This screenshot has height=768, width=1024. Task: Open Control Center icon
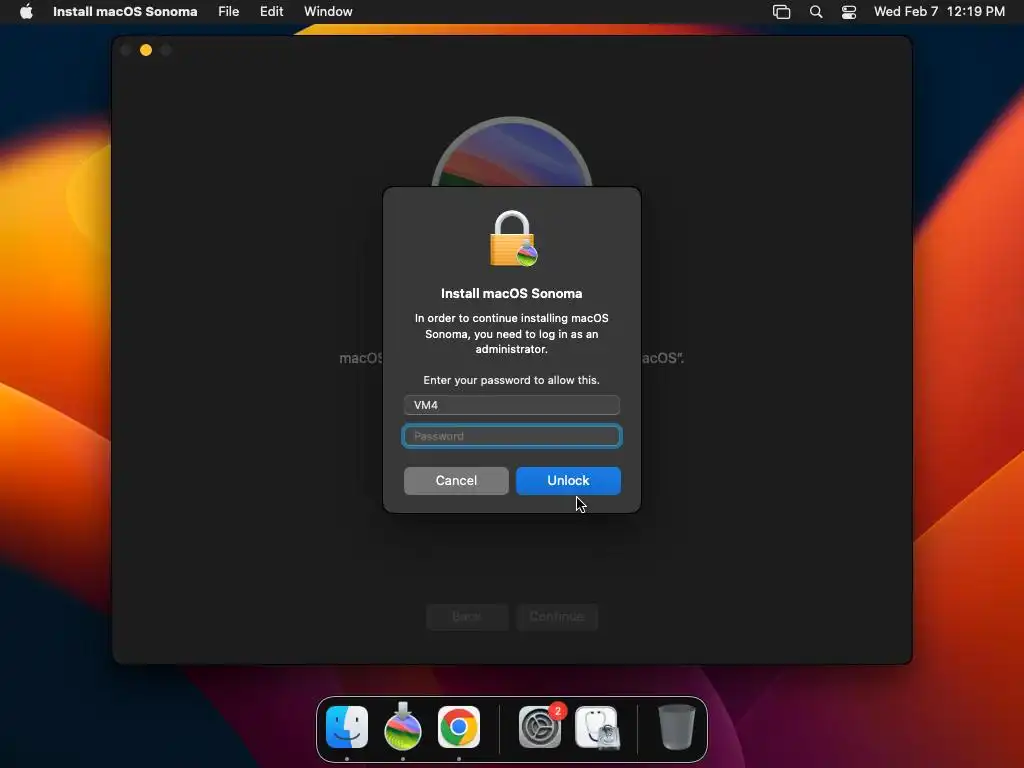(848, 11)
